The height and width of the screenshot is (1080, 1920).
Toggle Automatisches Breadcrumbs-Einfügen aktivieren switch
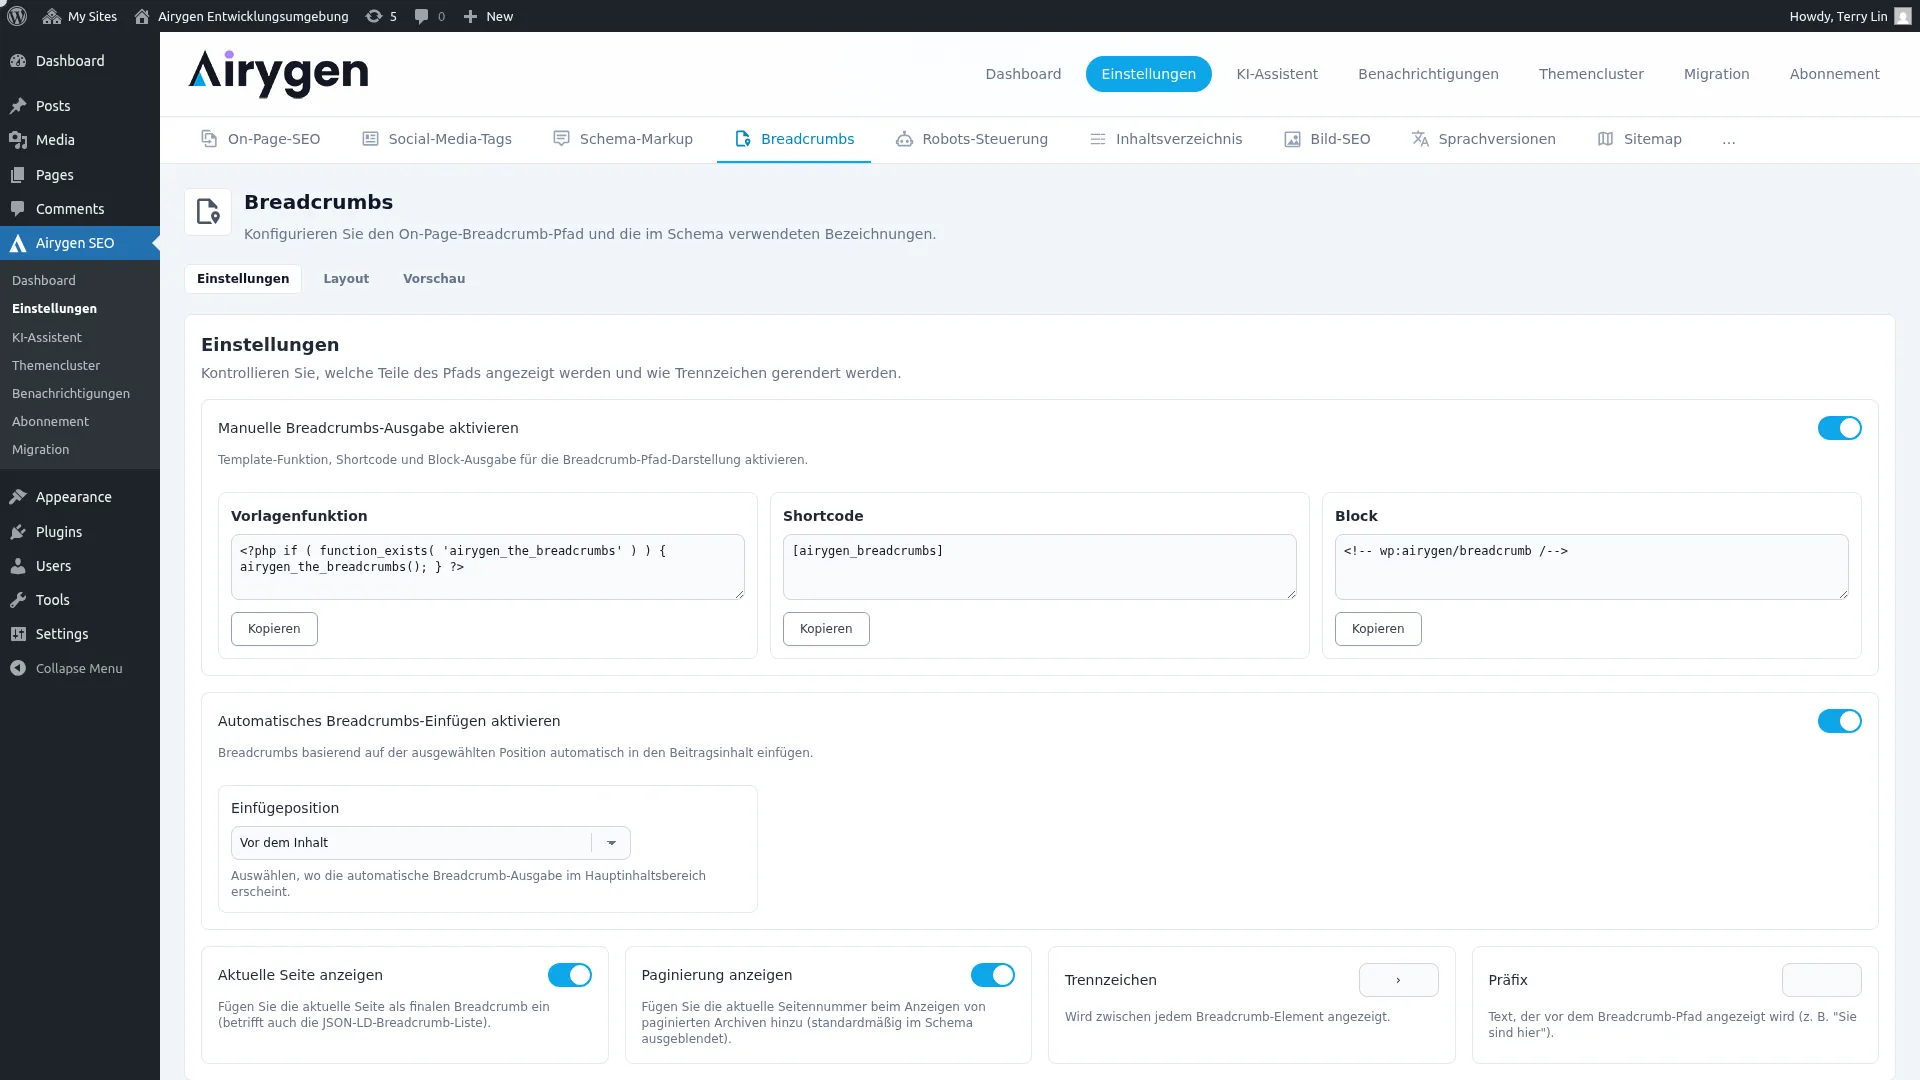point(1839,721)
